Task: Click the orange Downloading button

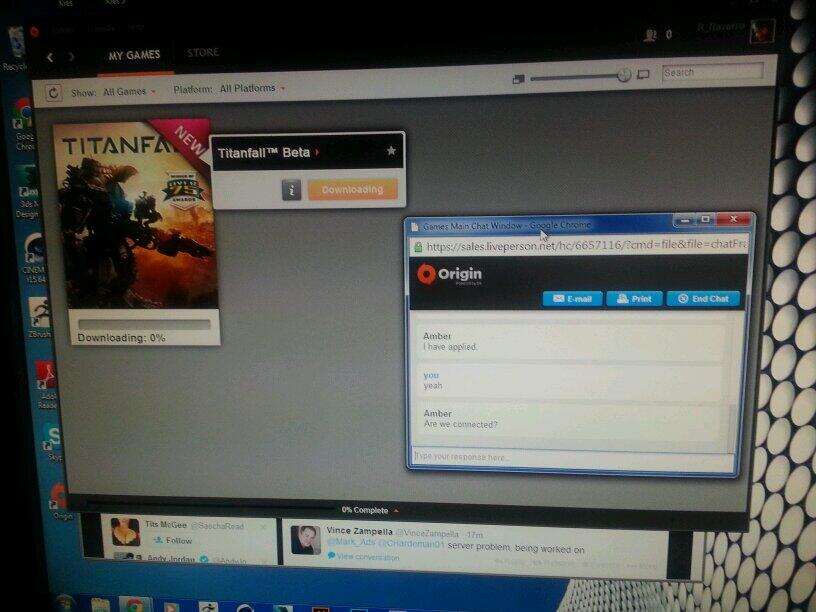Action: tap(352, 190)
